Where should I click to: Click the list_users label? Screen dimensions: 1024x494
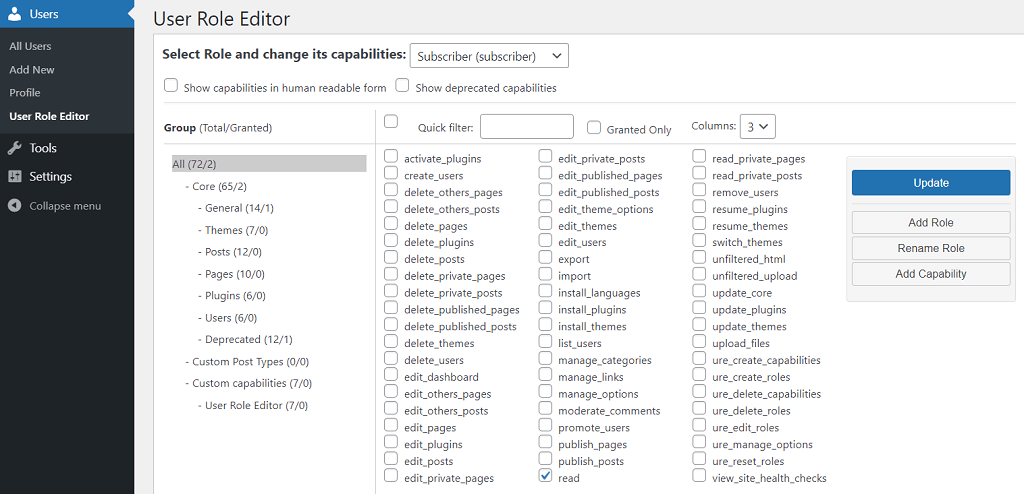tap(580, 344)
